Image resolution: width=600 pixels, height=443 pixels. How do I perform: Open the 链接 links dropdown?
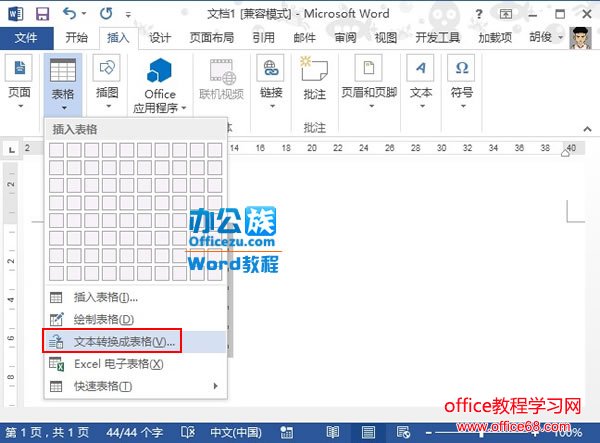coord(271,82)
